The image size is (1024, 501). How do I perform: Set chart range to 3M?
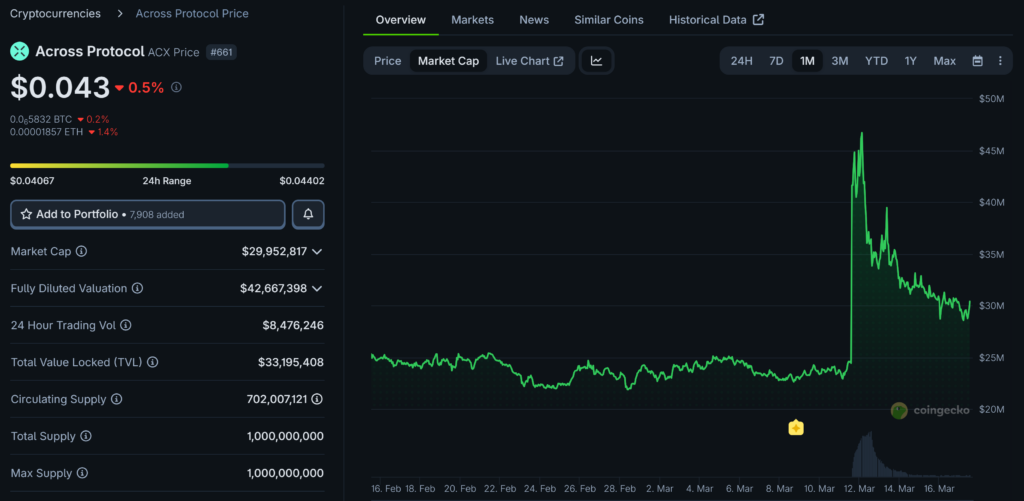point(839,61)
